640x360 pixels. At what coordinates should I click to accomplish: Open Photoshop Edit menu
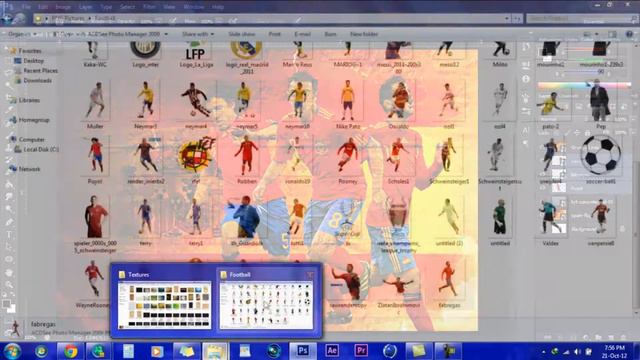pos(42,7)
